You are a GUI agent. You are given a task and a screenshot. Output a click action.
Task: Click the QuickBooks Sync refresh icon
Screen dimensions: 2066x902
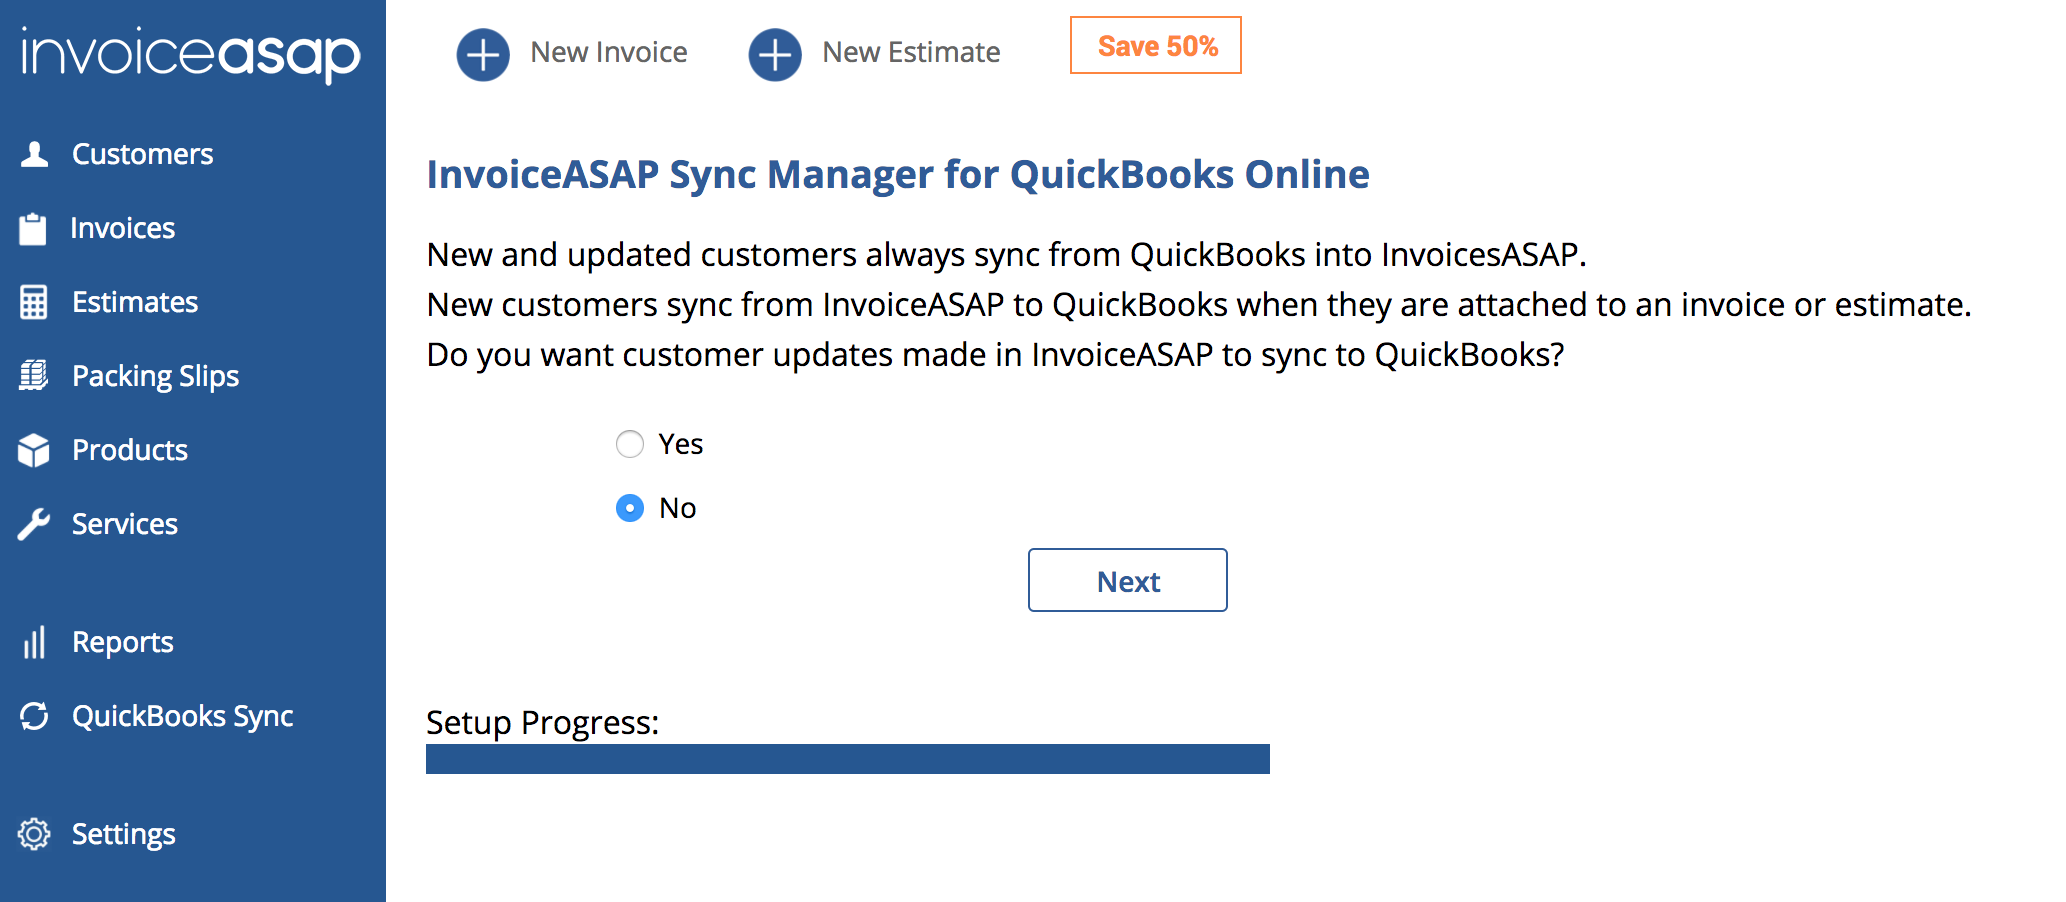point(34,716)
